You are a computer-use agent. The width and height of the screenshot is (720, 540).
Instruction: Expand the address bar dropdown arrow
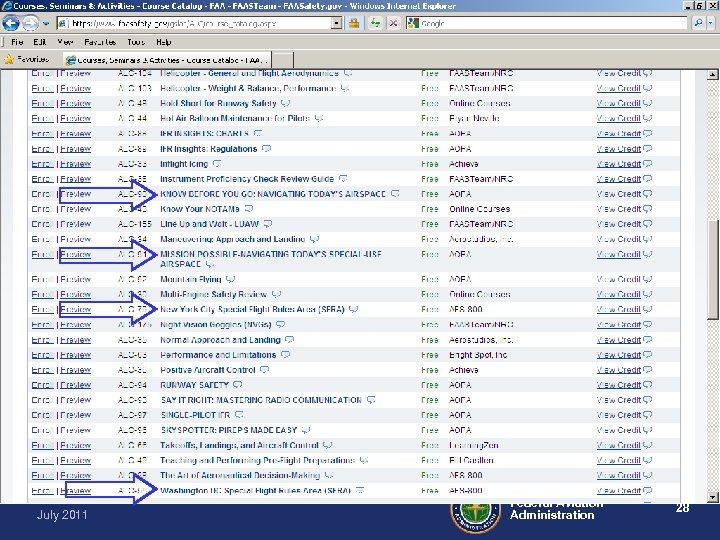(x=337, y=23)
